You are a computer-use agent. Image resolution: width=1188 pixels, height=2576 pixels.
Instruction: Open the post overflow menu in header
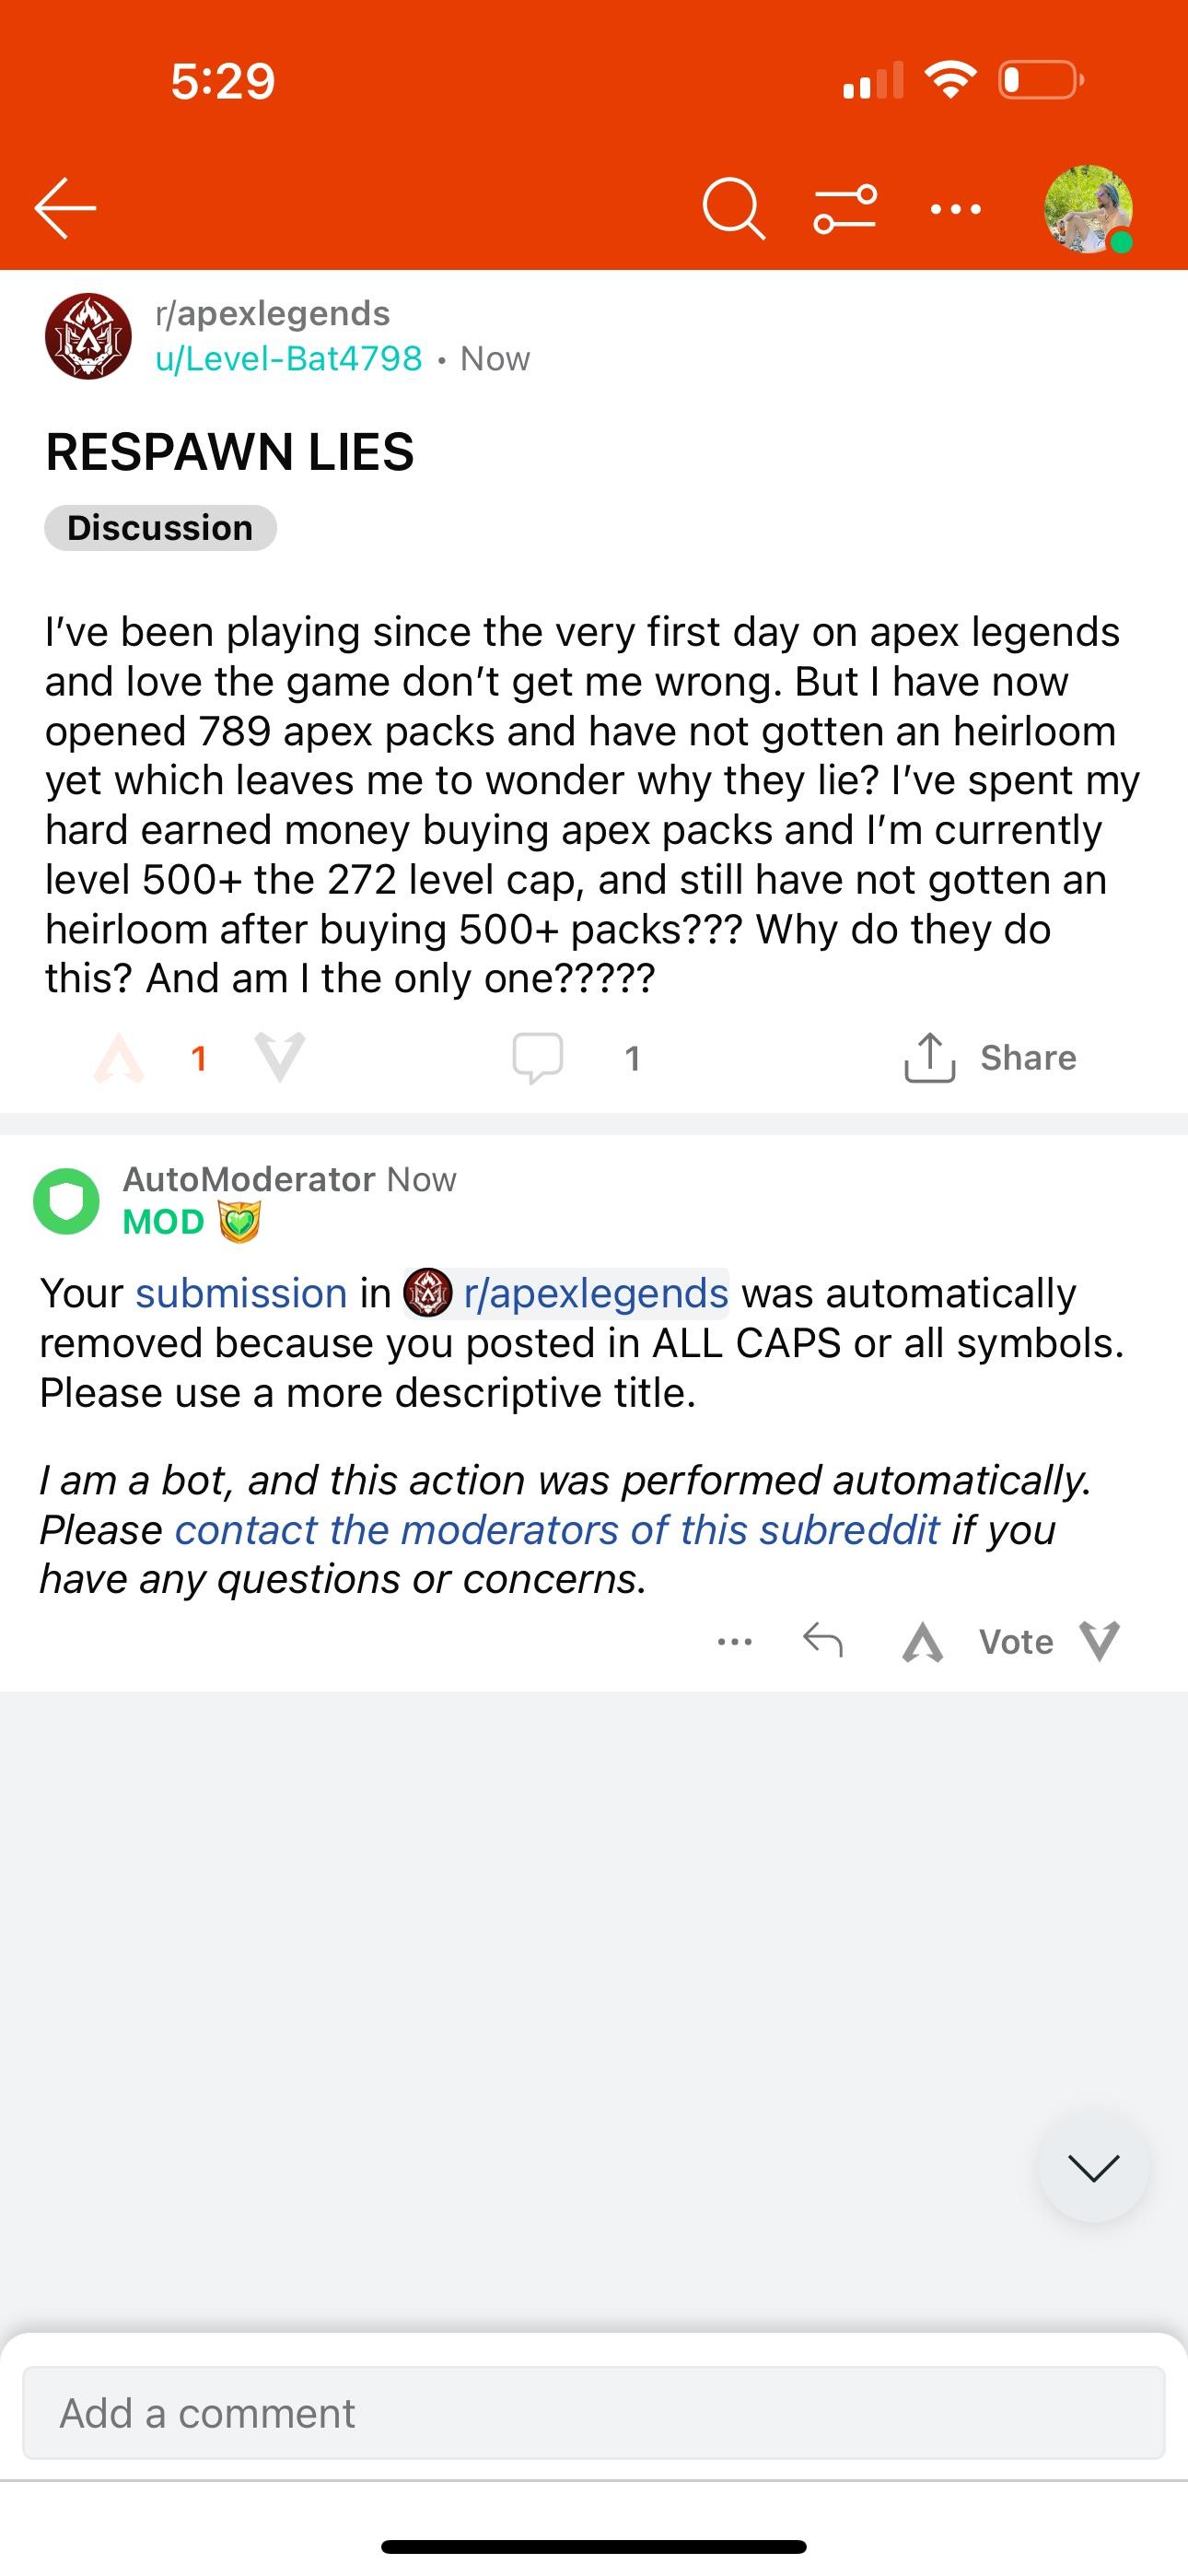(955, 209)
